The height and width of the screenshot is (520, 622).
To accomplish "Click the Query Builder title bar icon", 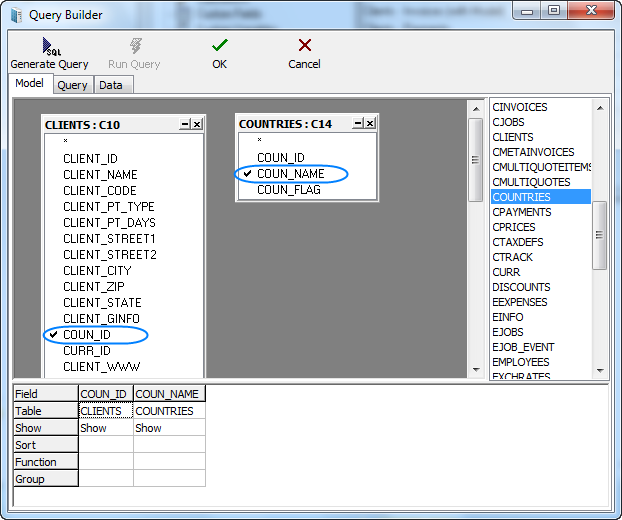I will (17, 15).
